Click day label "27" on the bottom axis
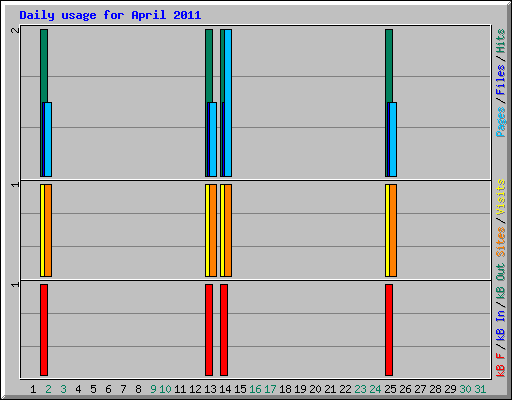Viewport: 512px width, 400px height. 420,389
